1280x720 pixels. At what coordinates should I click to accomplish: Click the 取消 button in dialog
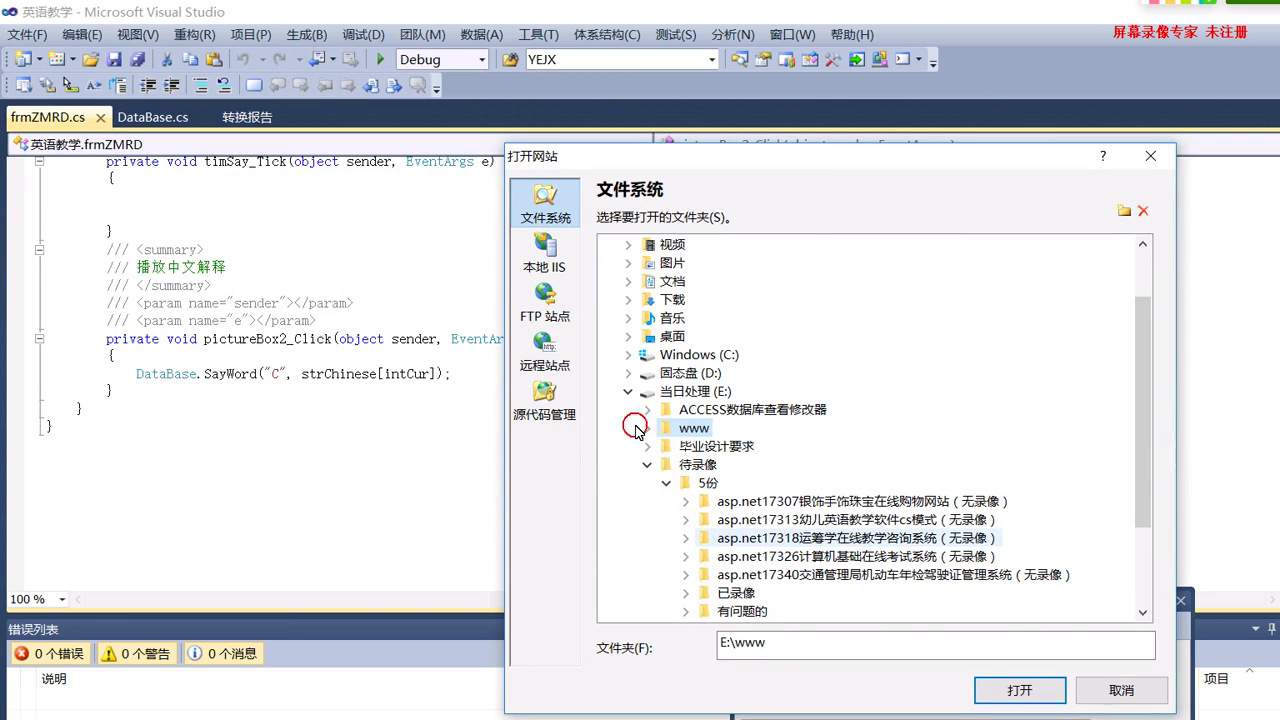click(1122, 690)
